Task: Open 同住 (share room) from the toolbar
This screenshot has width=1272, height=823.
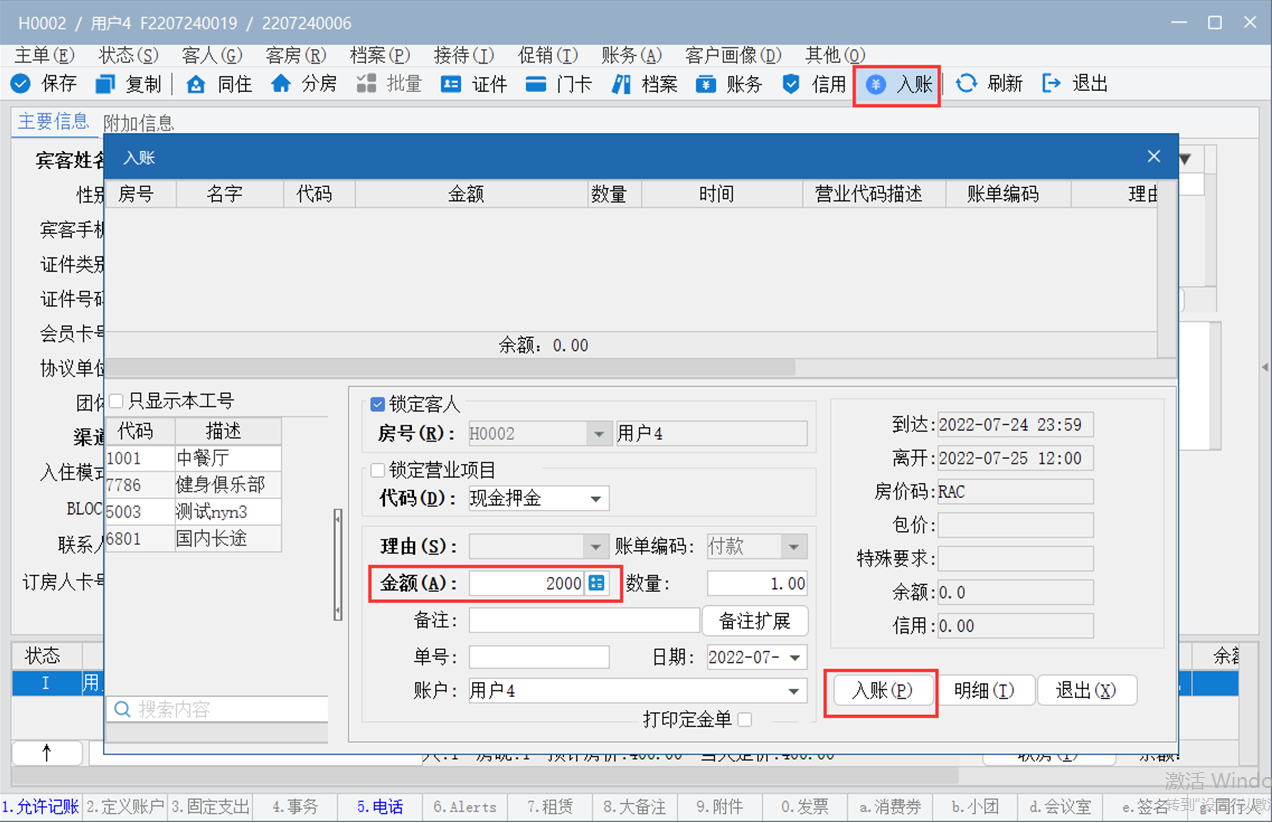Action: (196, 84)
